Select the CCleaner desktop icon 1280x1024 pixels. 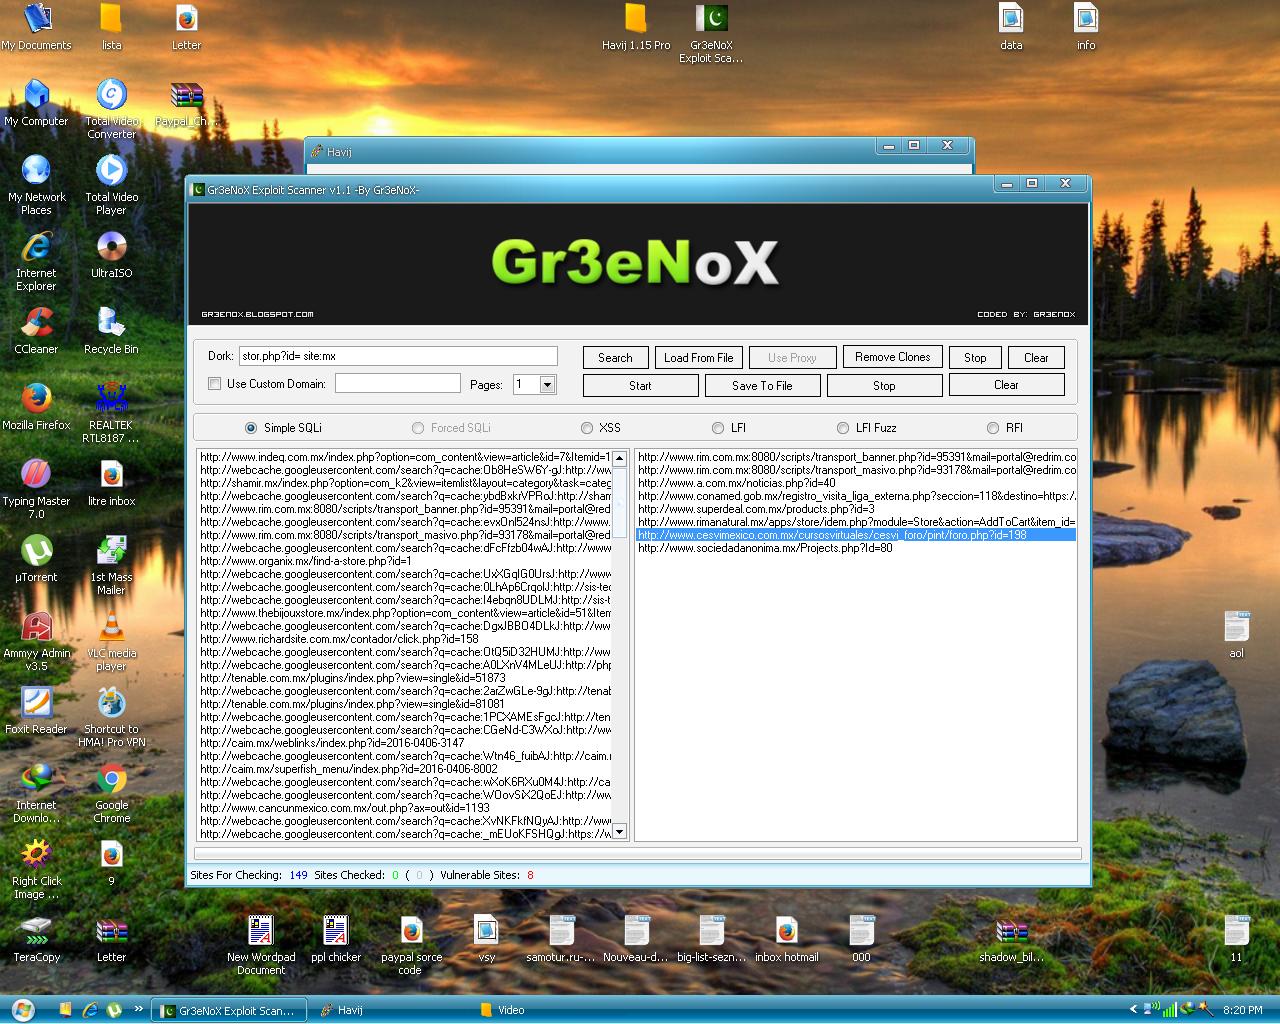point(37,331)
